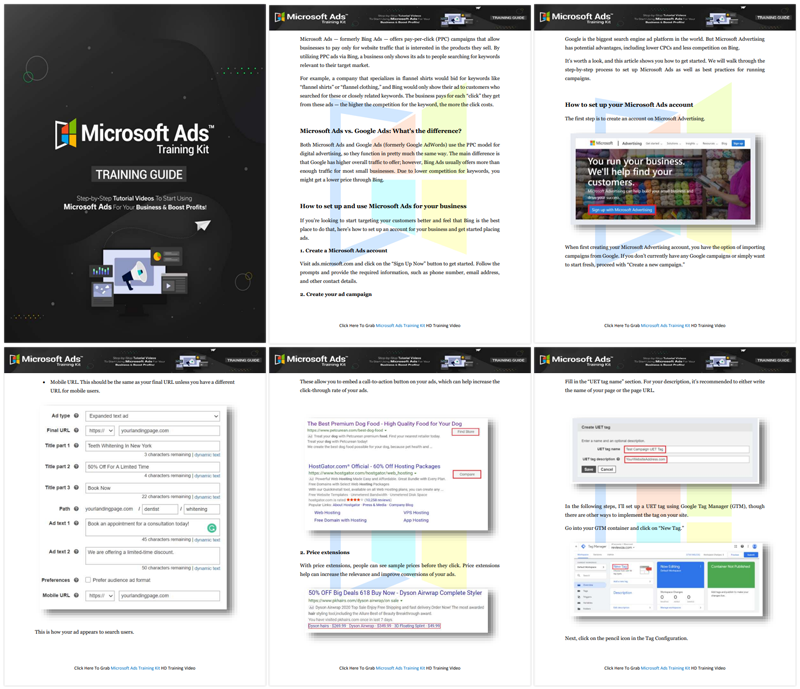The height and width of the screenshot is (689, 800).
Task: Click the help icon beside Mobile URL
Action: 77,595
